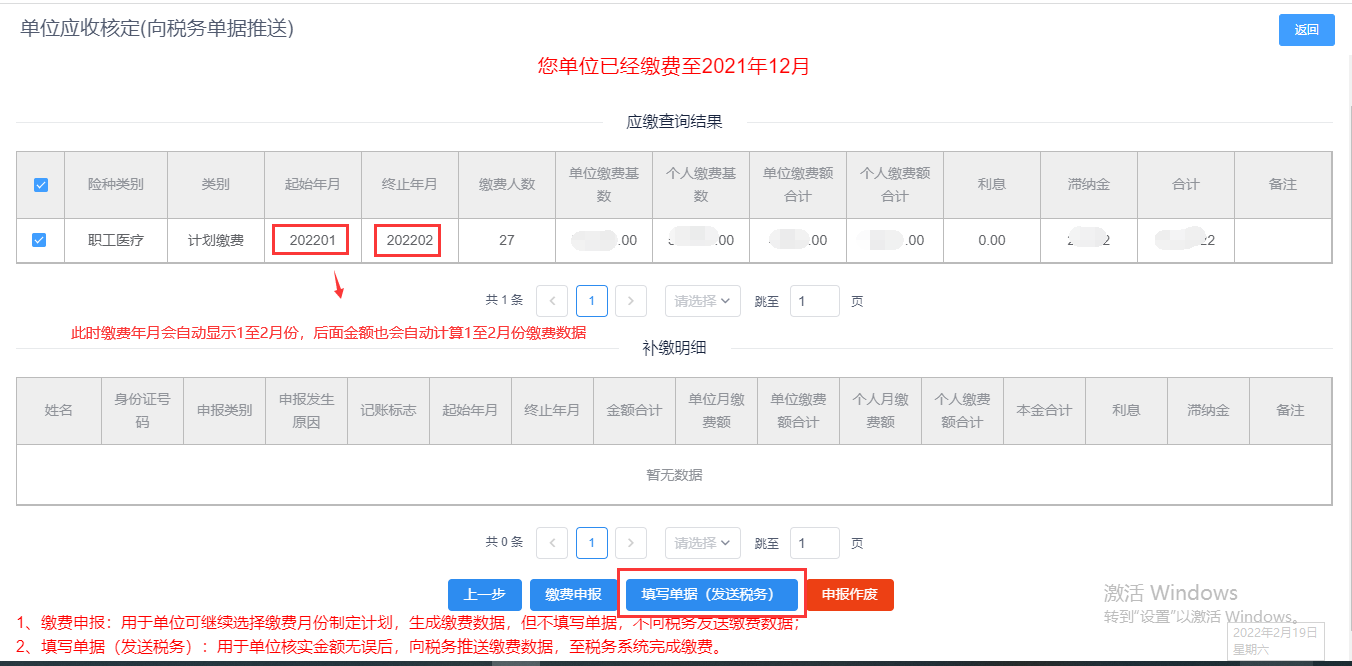Select page 1 in 补缴明细 pagination
Screen dimensions: 1352x666
[x=591, y=543]
